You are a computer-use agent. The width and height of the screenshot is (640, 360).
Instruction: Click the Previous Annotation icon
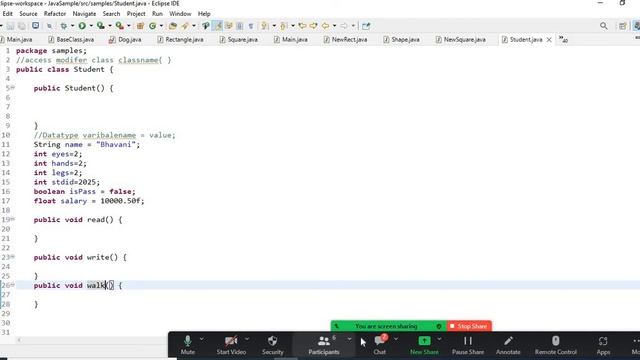283,26
